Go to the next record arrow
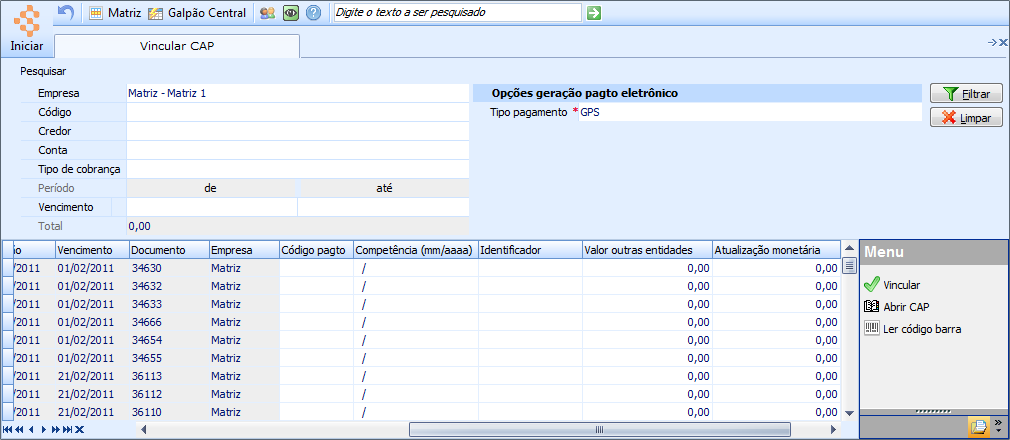This screenshot has width=1010, height=440. (x=43, y=430)
